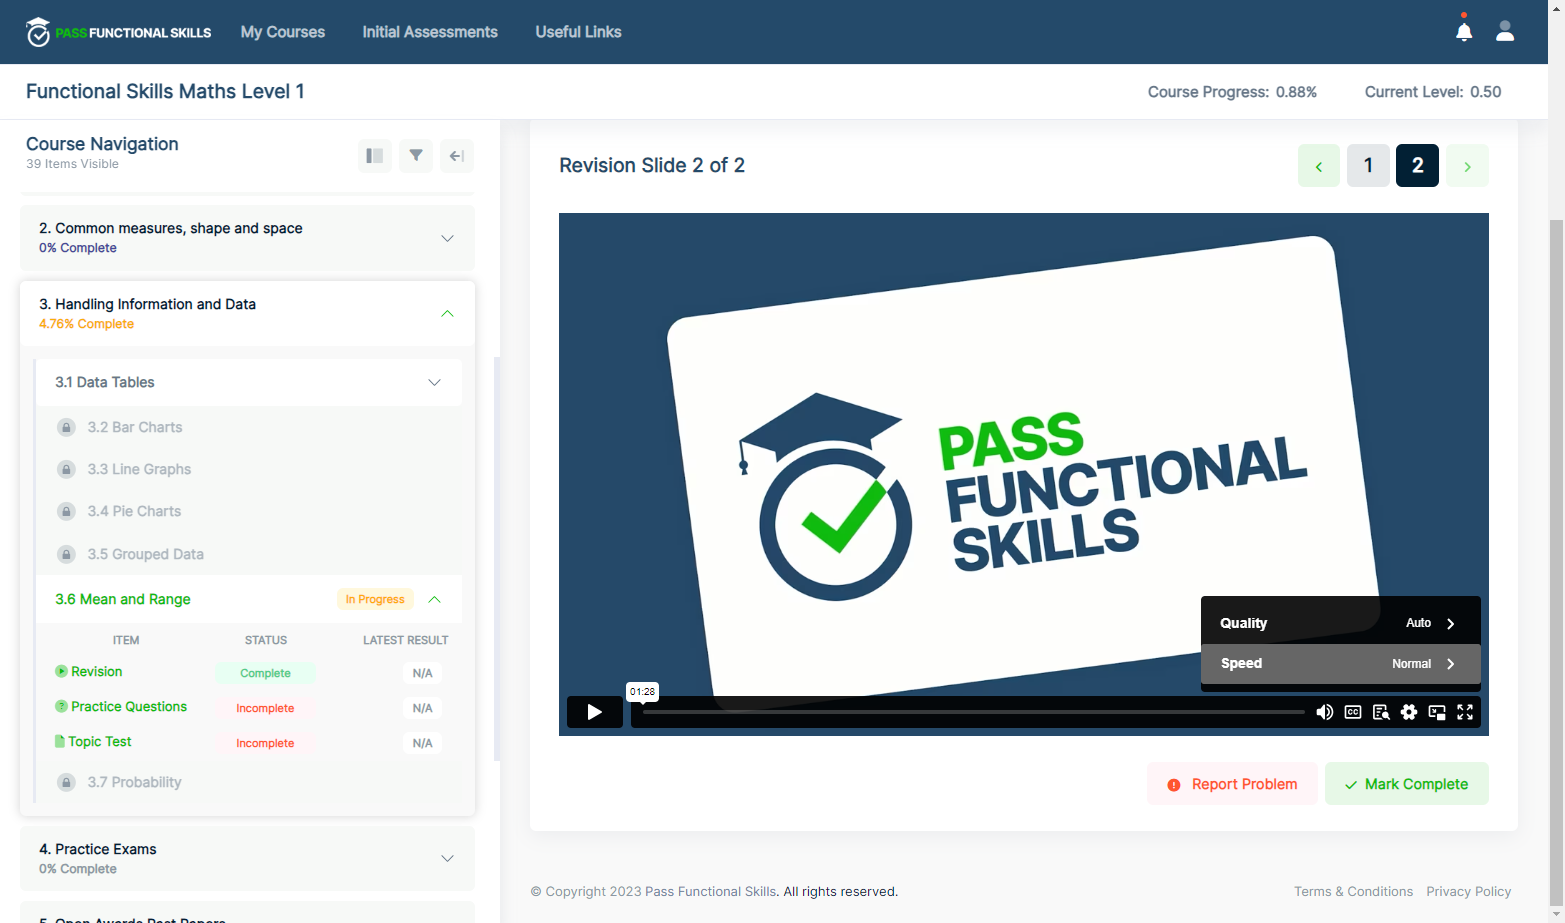Open Initial Assessments in the top navigation
Screen dimensions: 1565x923
tap(430, 32)
